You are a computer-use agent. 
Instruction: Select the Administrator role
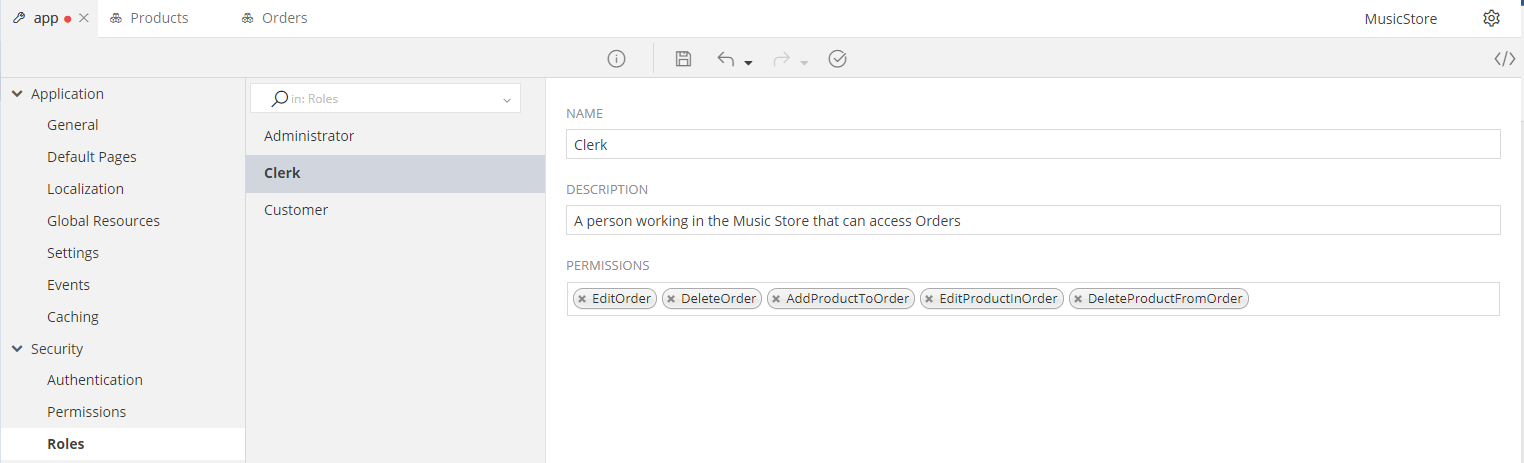click(x=309, y=136)
